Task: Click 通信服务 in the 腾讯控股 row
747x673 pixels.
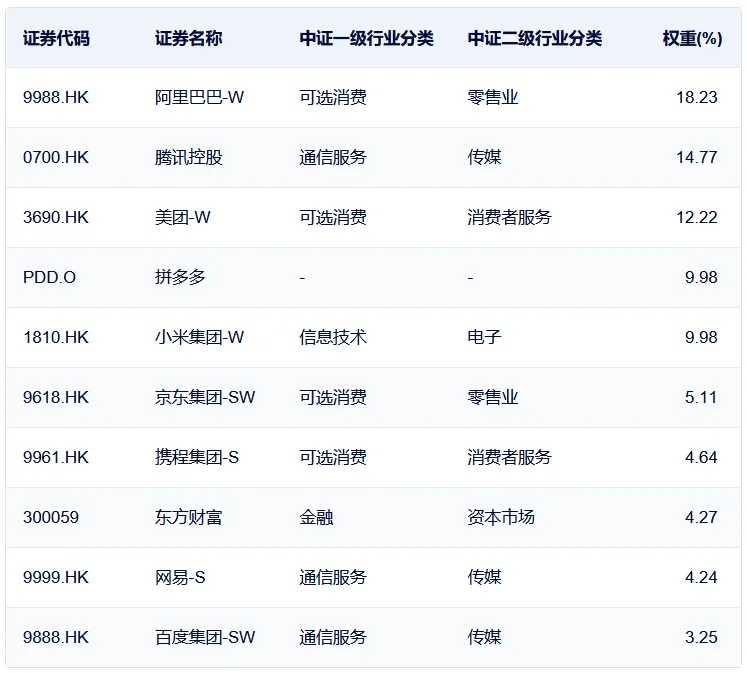Action: pos(333,158)
